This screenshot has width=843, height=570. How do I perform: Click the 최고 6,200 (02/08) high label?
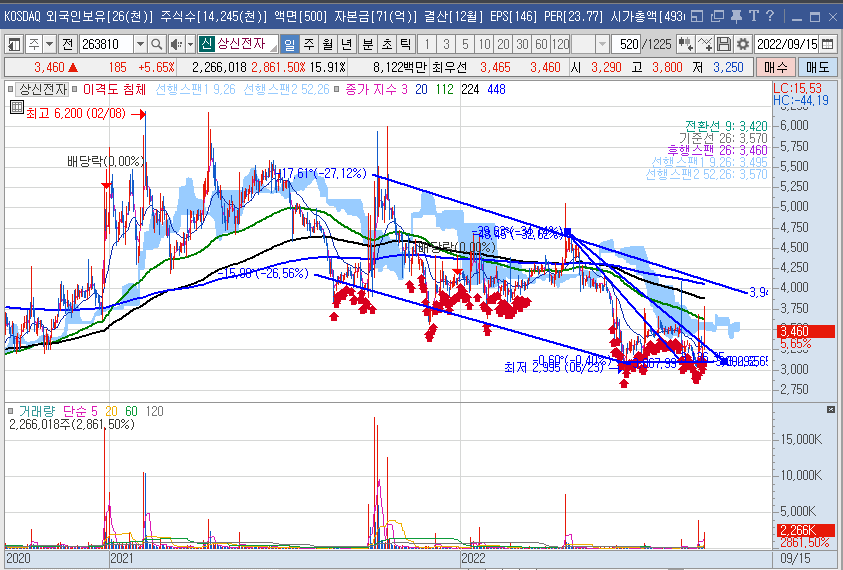coord(76,113)
